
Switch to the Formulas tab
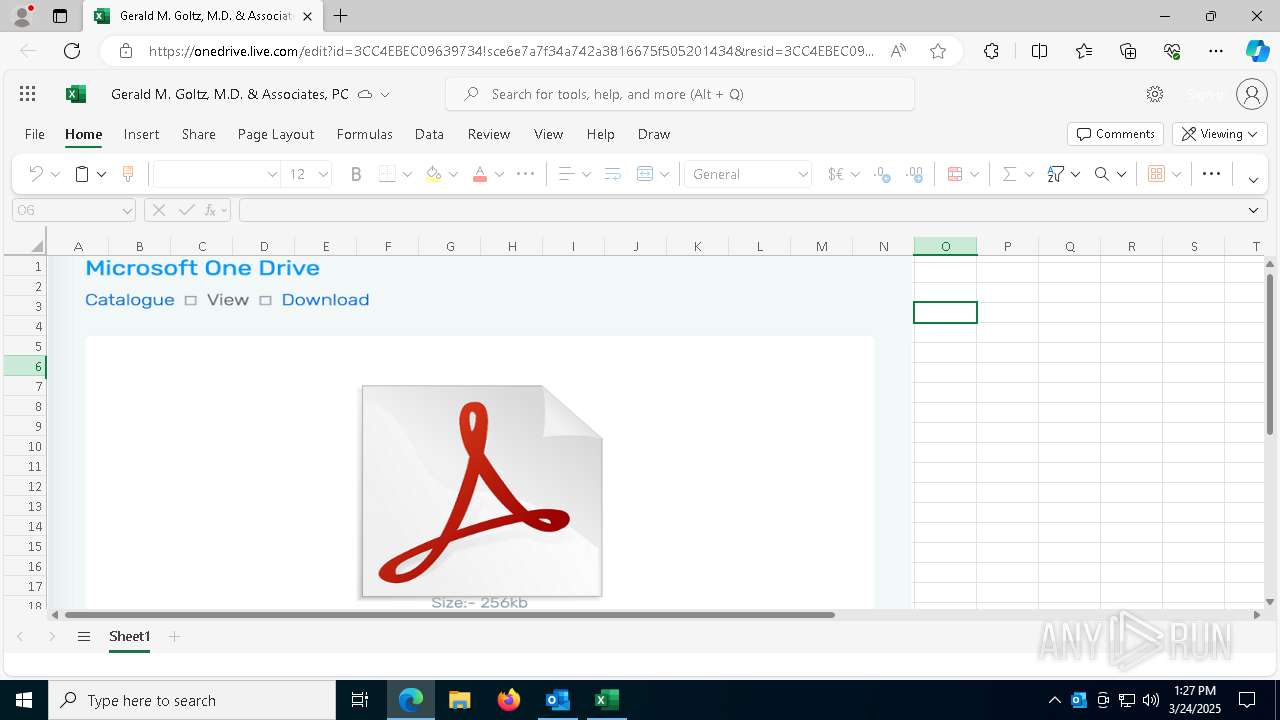pyautogui.click(x=364, y=134)
